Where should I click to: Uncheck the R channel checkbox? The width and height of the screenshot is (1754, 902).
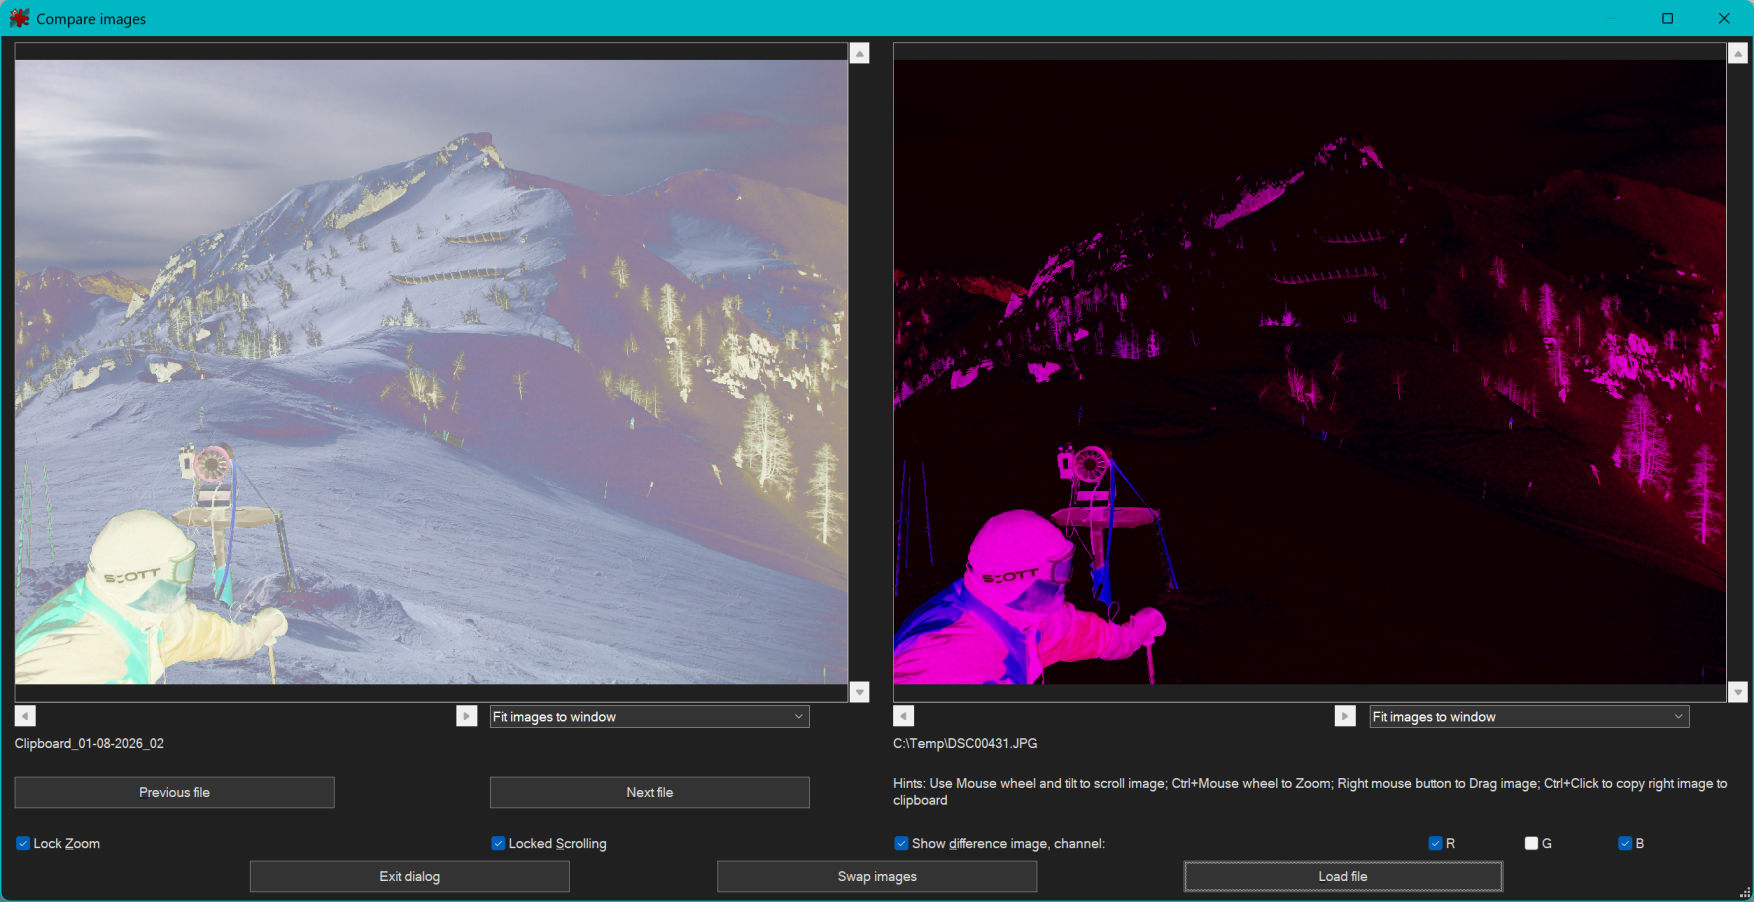tap(1435, 843)
